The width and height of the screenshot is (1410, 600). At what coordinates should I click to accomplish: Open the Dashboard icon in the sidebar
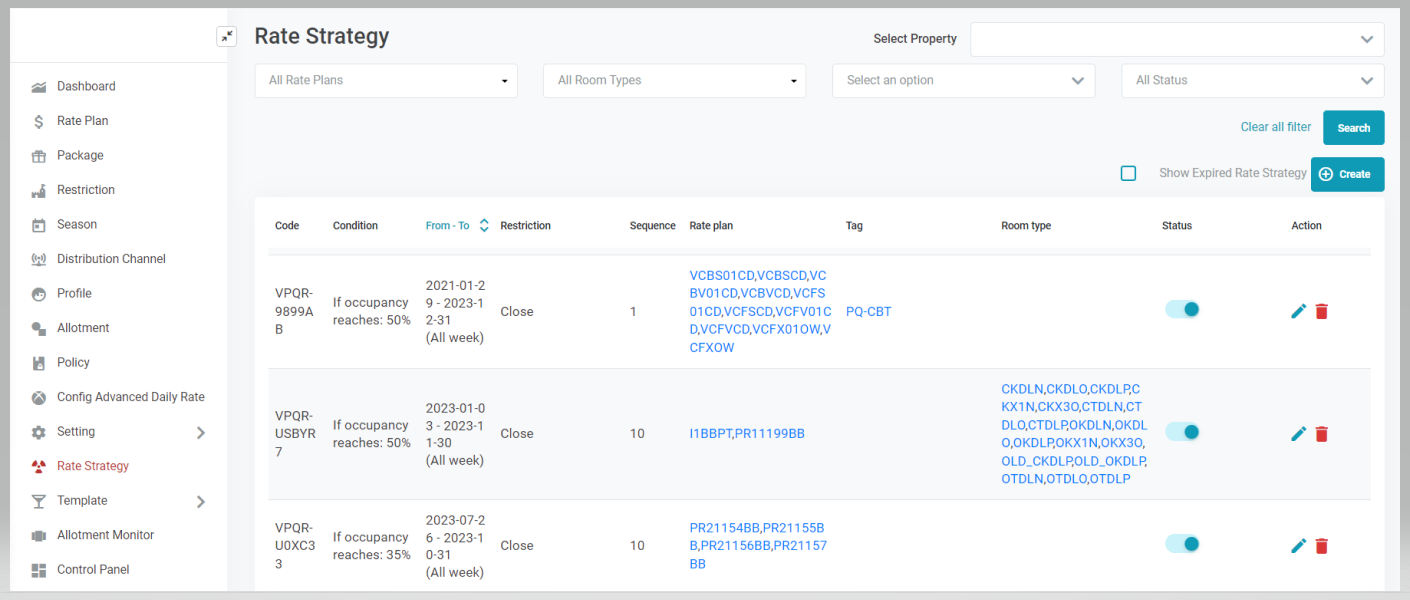[x=39, y=87]
